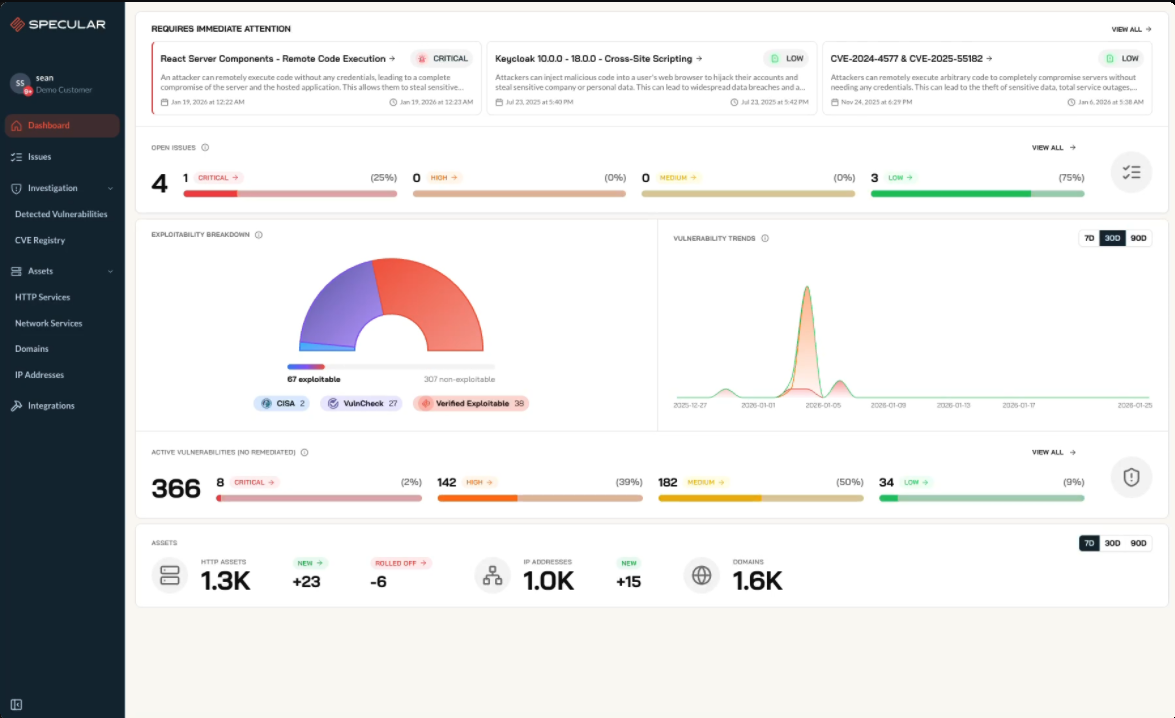Collapse the Assets section chevron
The width and height of the screenshot is (1175, 718).
[110, 271]
